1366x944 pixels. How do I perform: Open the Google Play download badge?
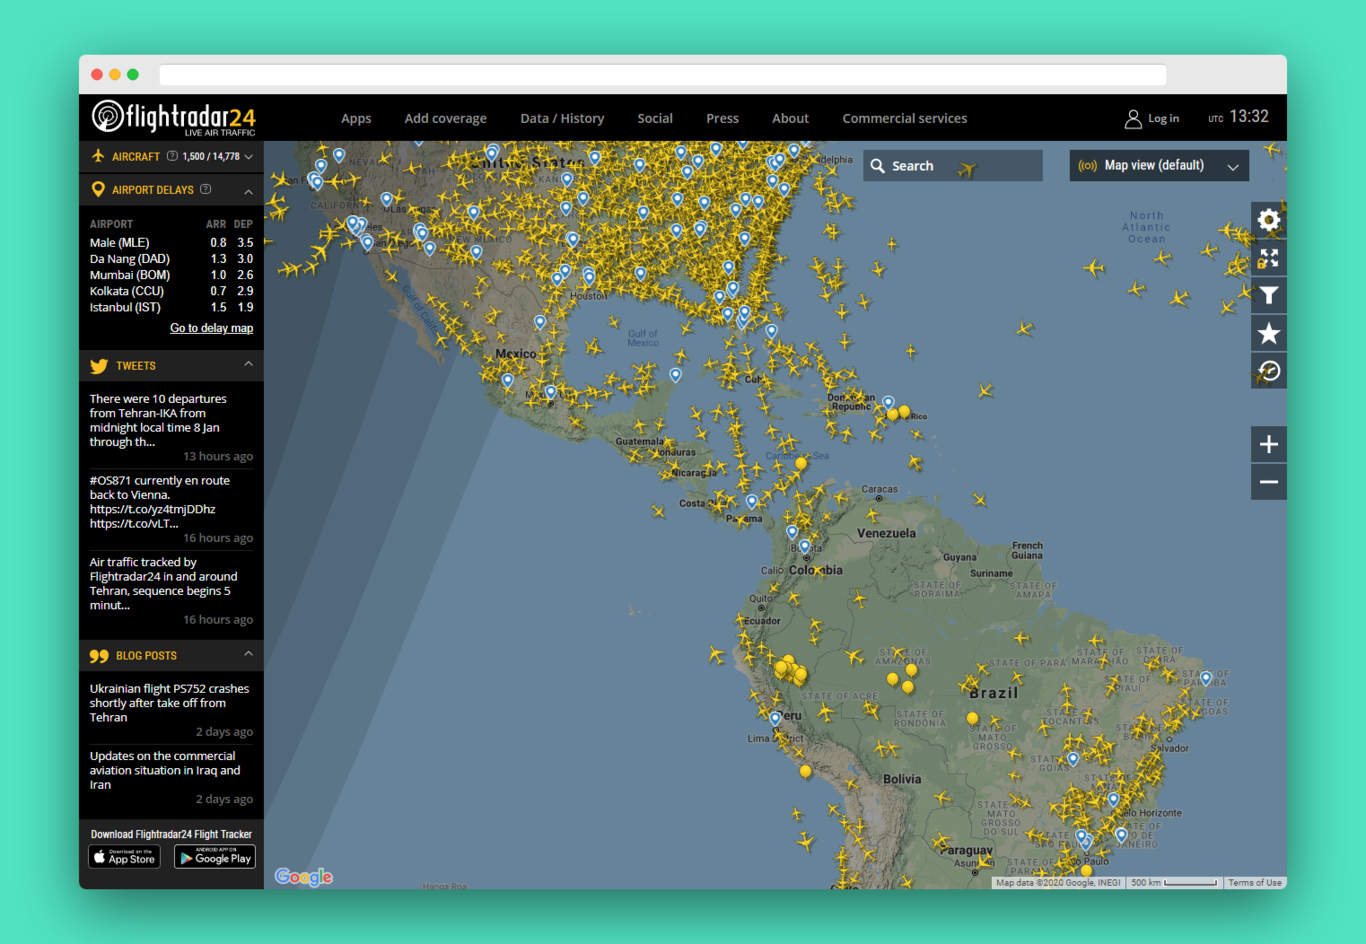click(214, 856)
